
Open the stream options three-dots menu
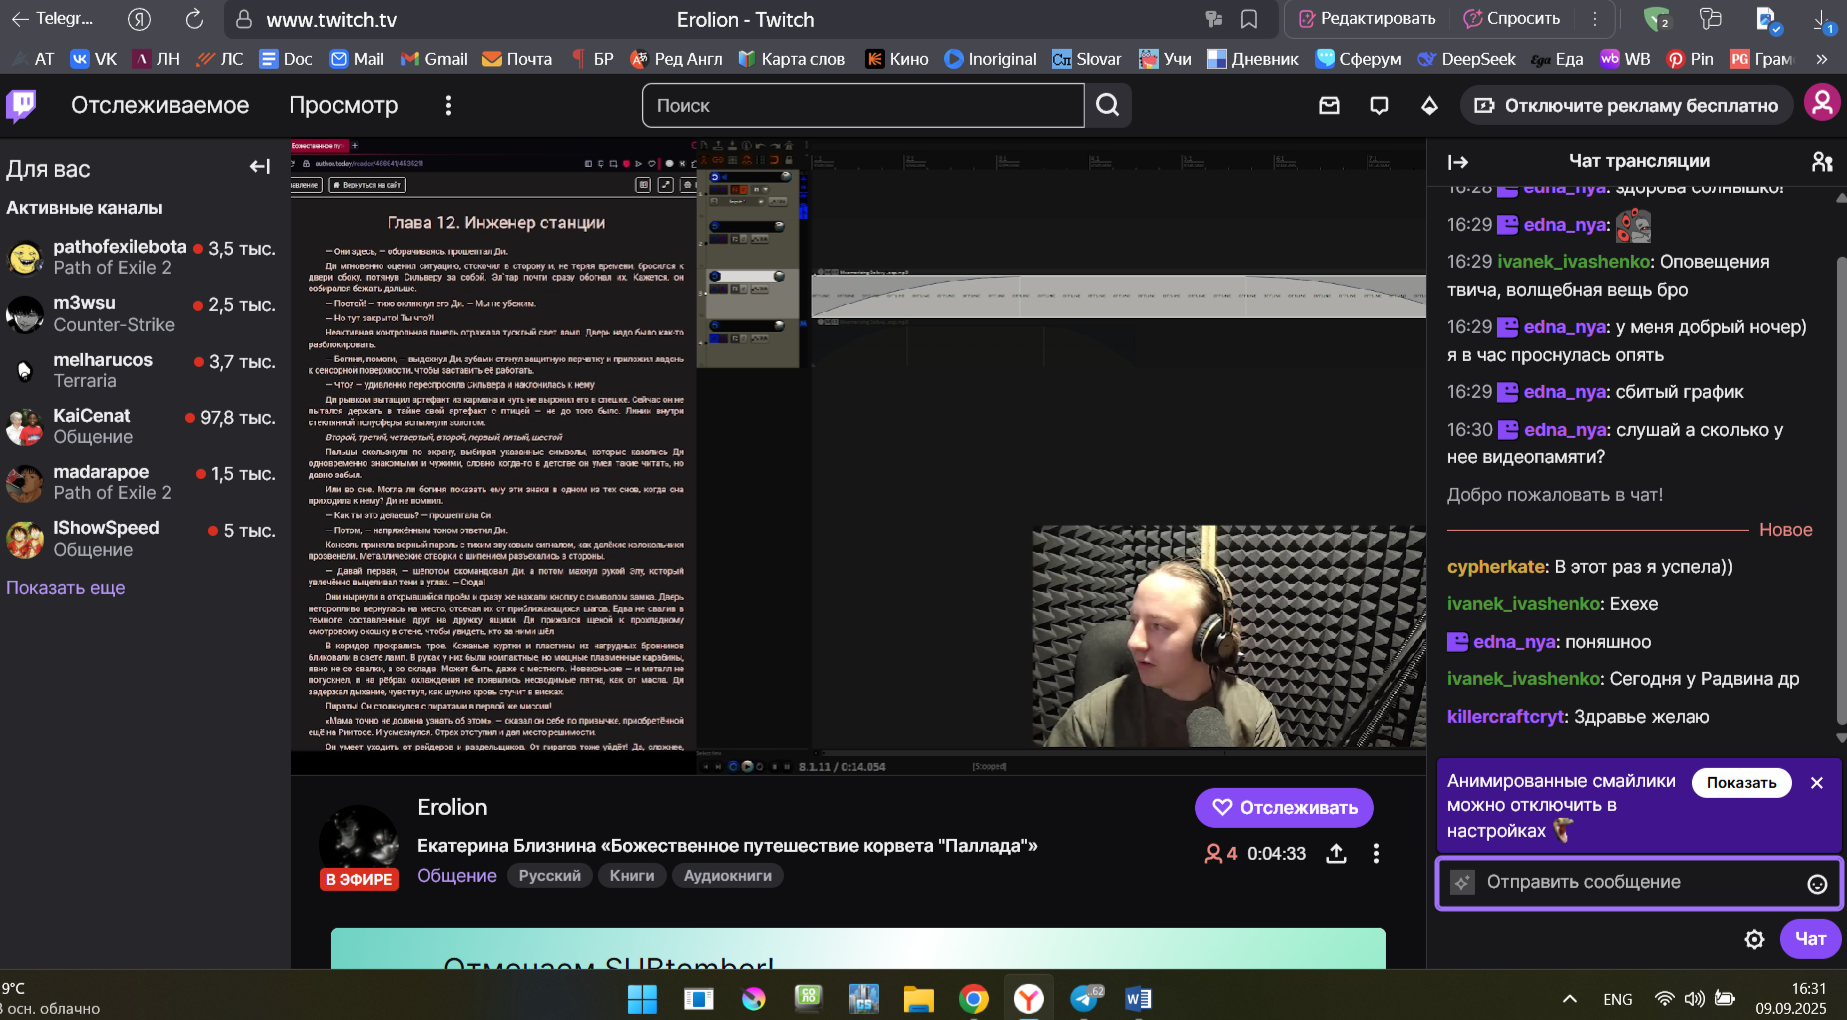click(x=1376, y=854)
